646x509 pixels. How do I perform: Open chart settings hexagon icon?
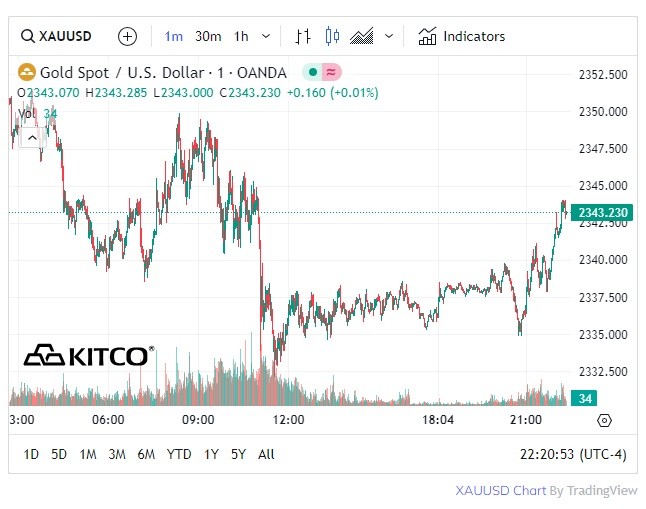(604, 420)
